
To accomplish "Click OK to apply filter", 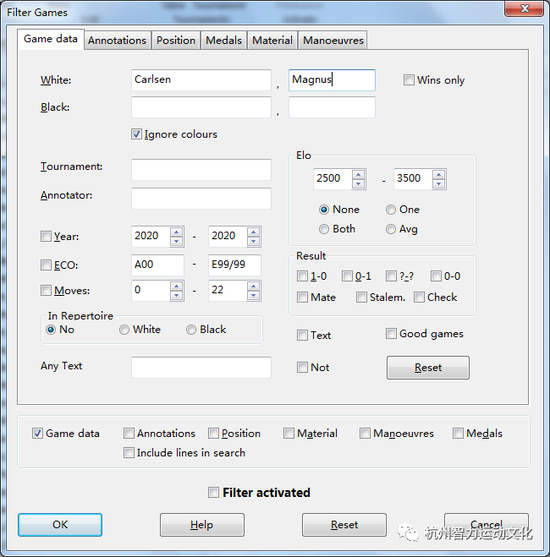I will tap(60, 525).
